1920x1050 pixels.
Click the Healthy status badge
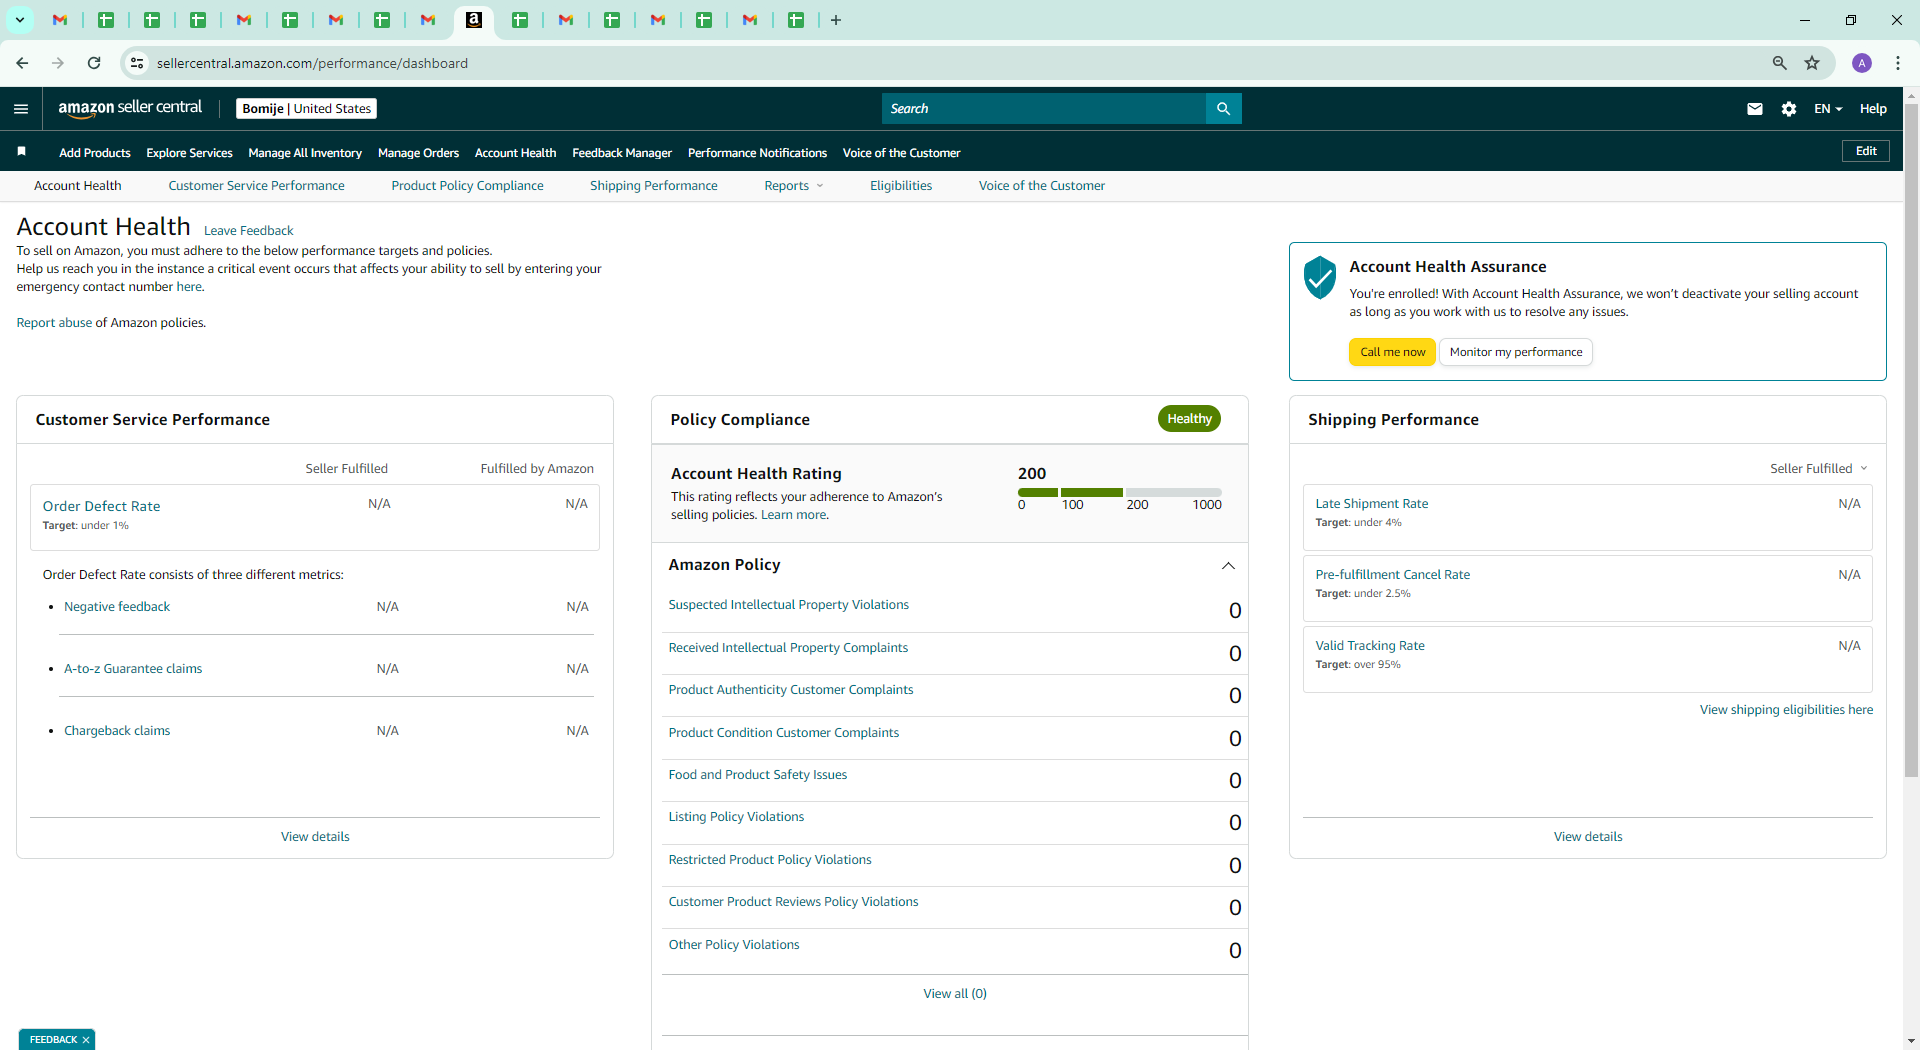coord(1189,419)
